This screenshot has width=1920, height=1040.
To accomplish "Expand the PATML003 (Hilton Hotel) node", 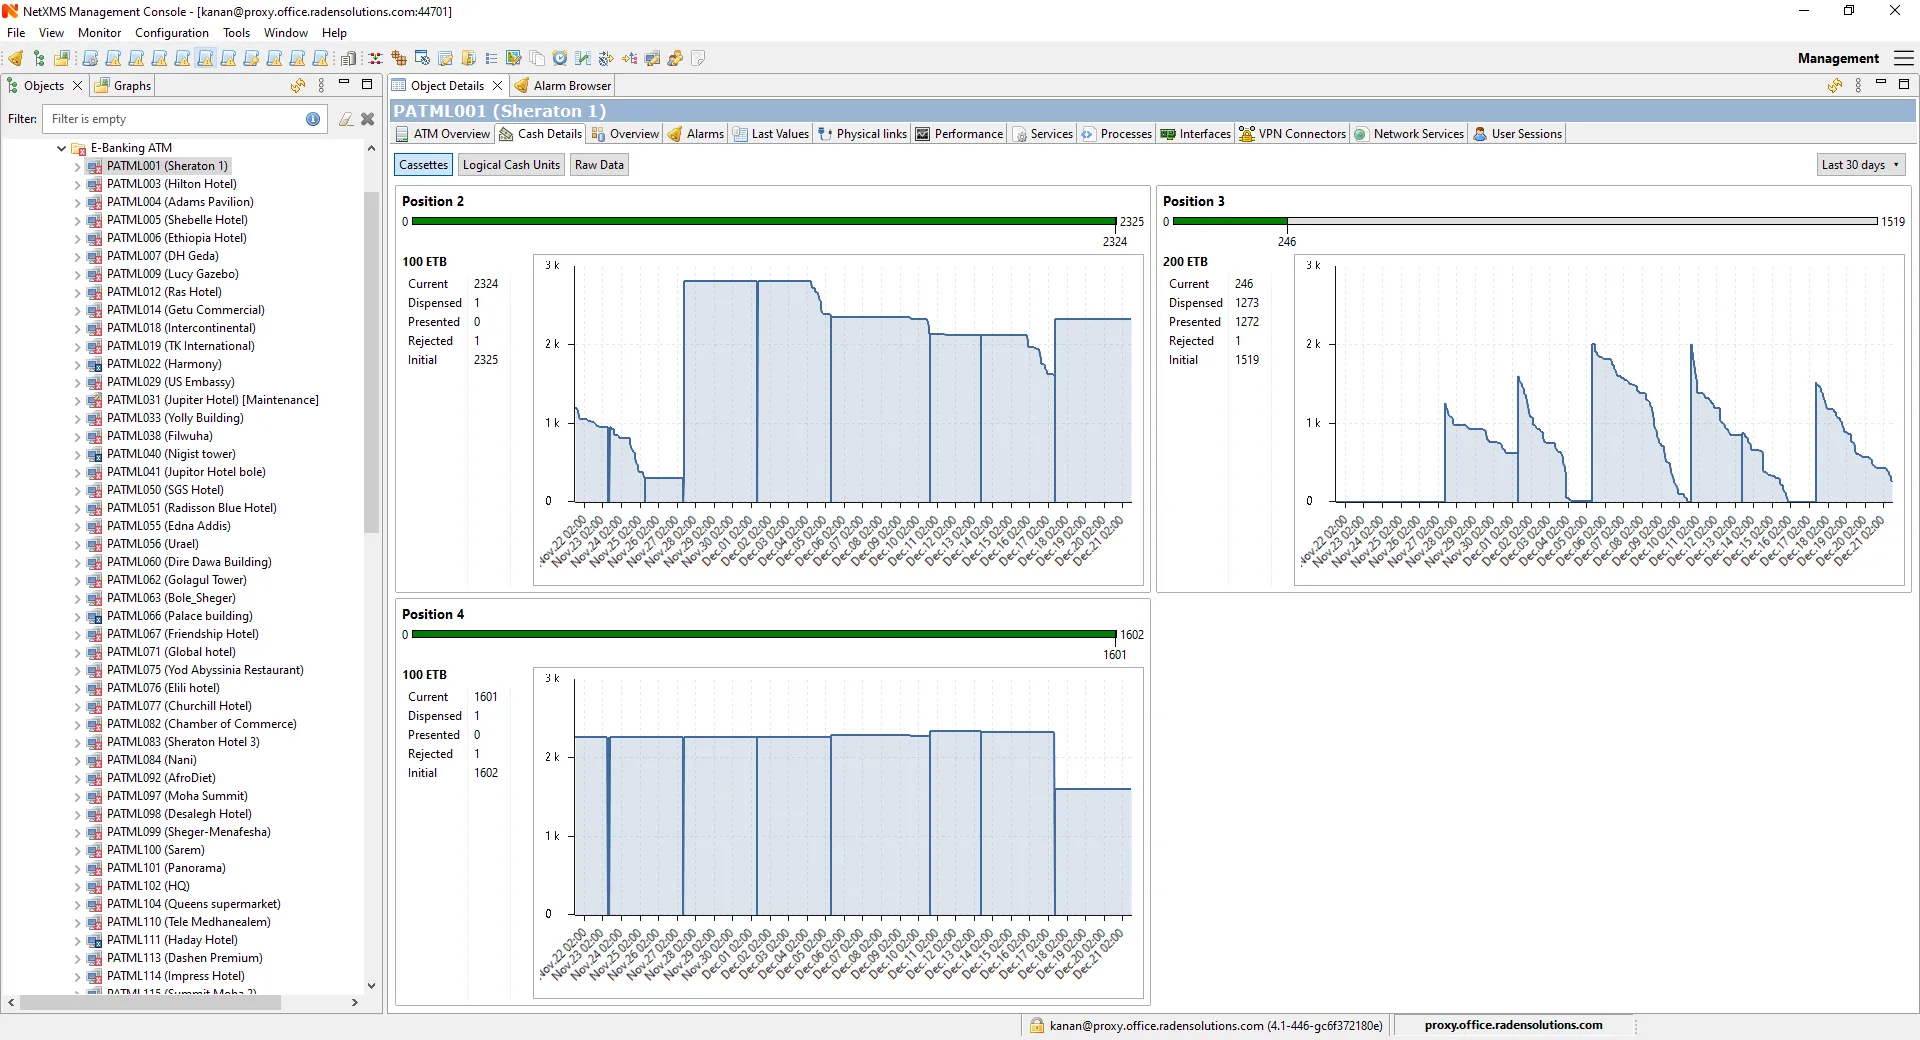I will point(78,185).
